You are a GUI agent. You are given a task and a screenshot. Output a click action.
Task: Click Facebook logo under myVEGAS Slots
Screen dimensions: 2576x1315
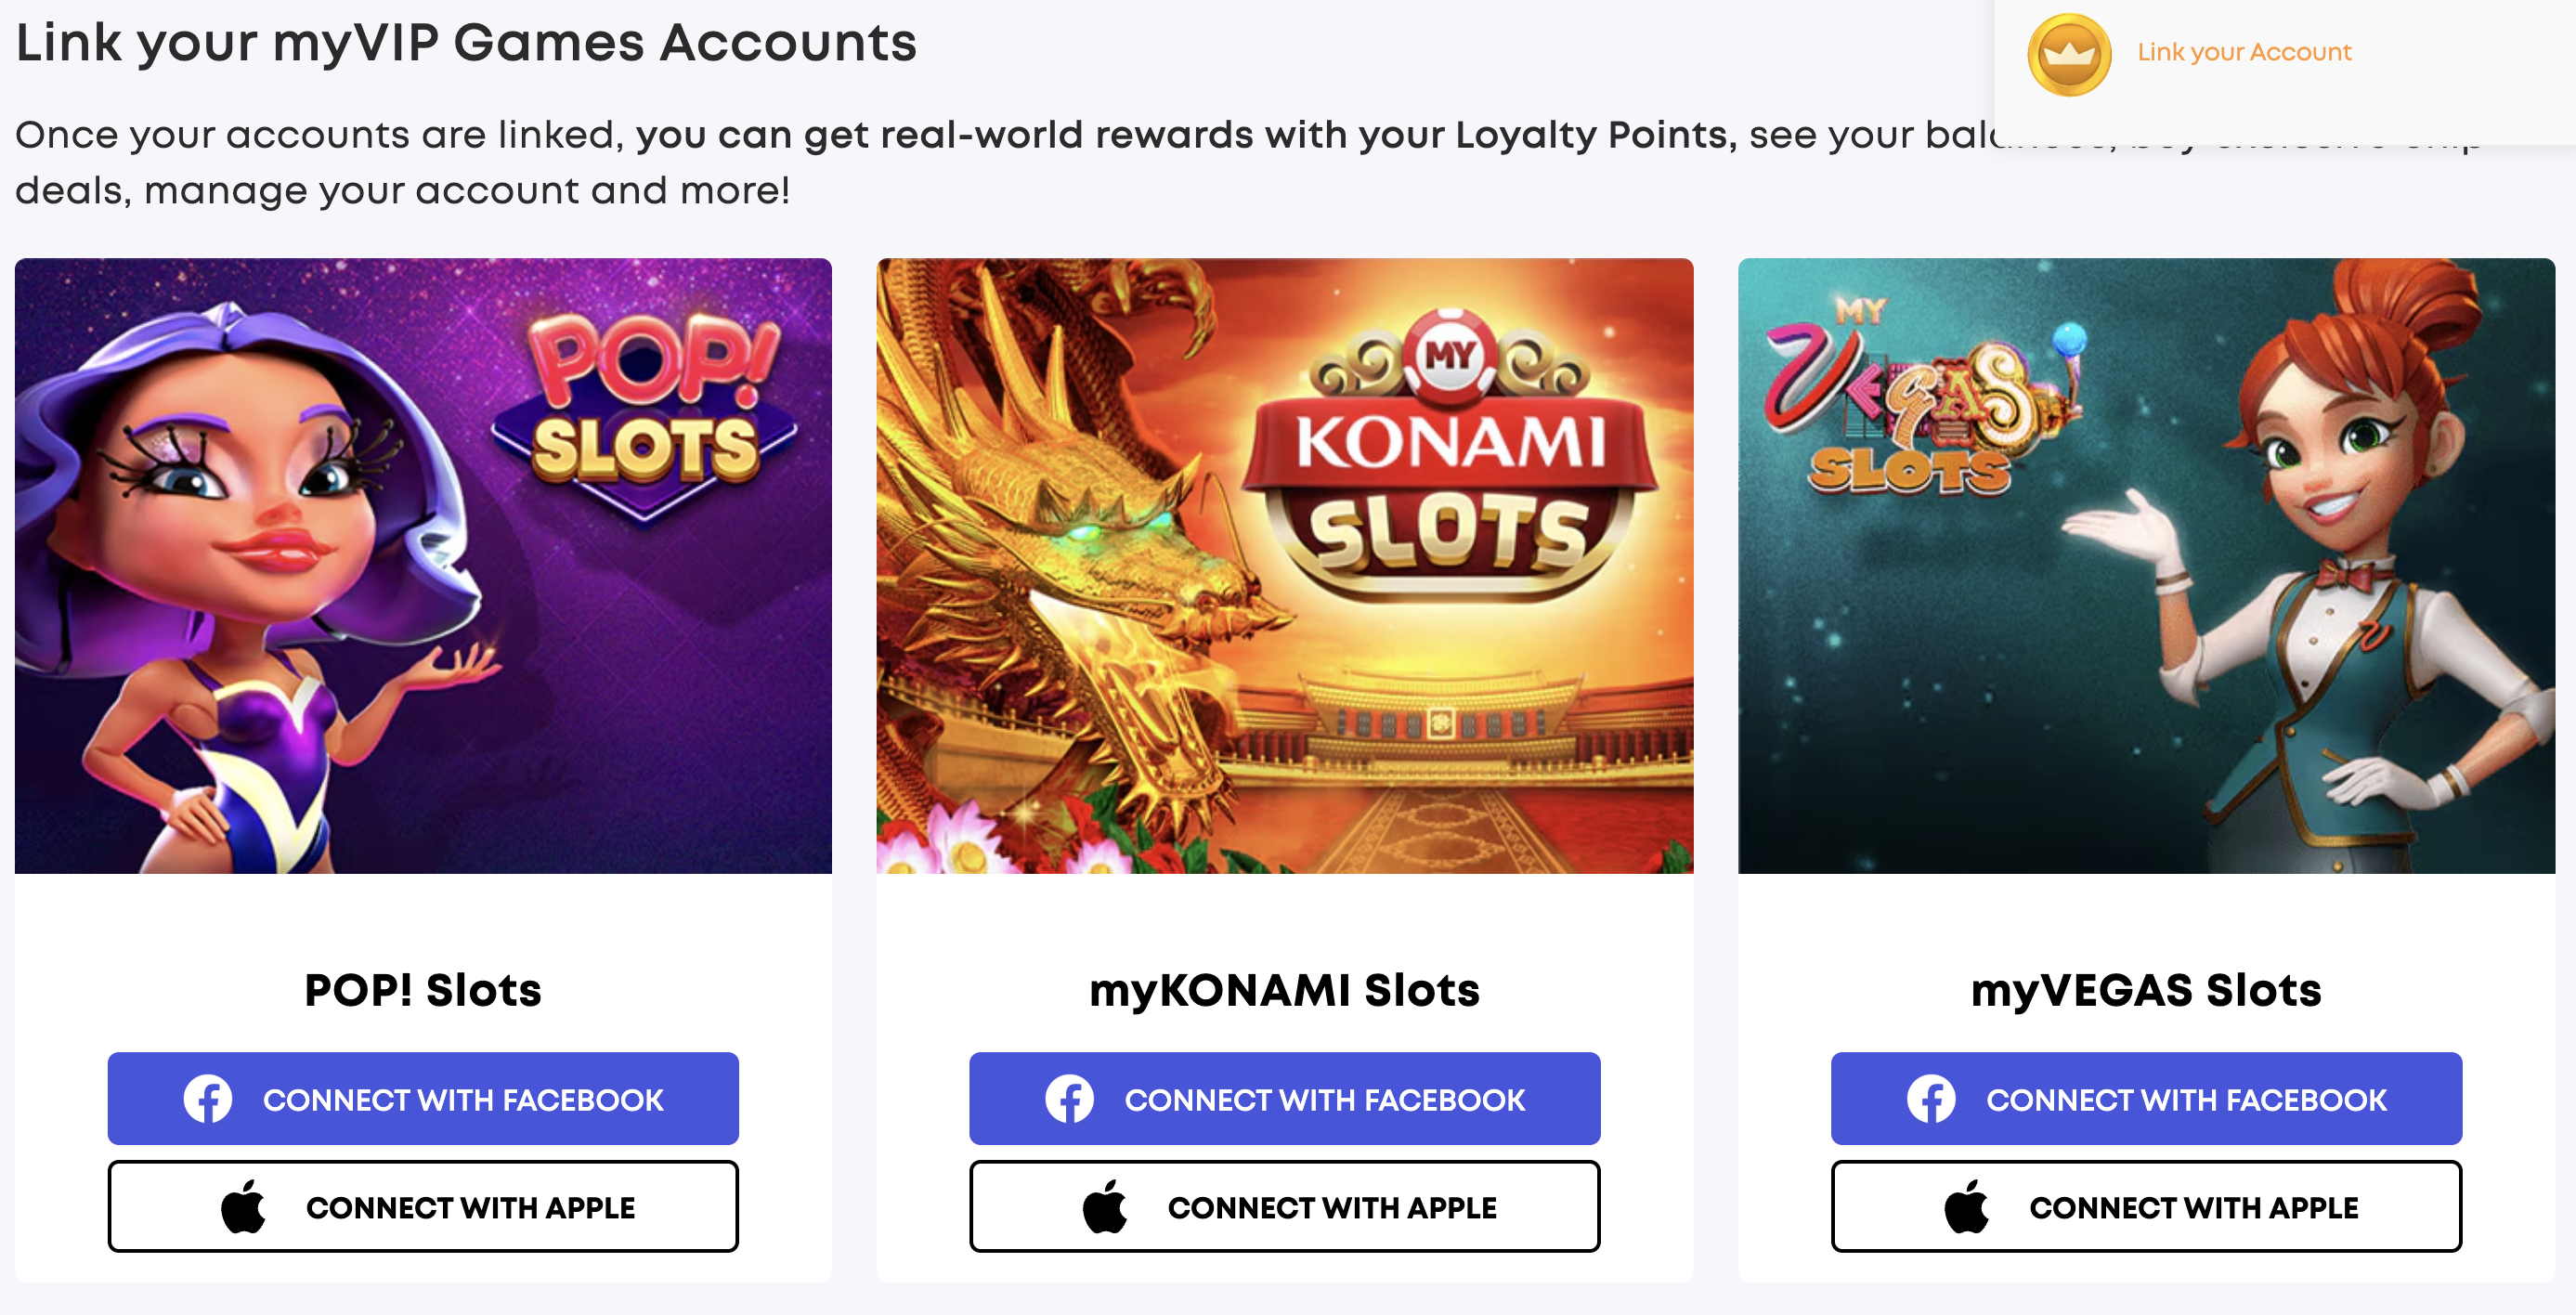(x=1931, y=1099)
